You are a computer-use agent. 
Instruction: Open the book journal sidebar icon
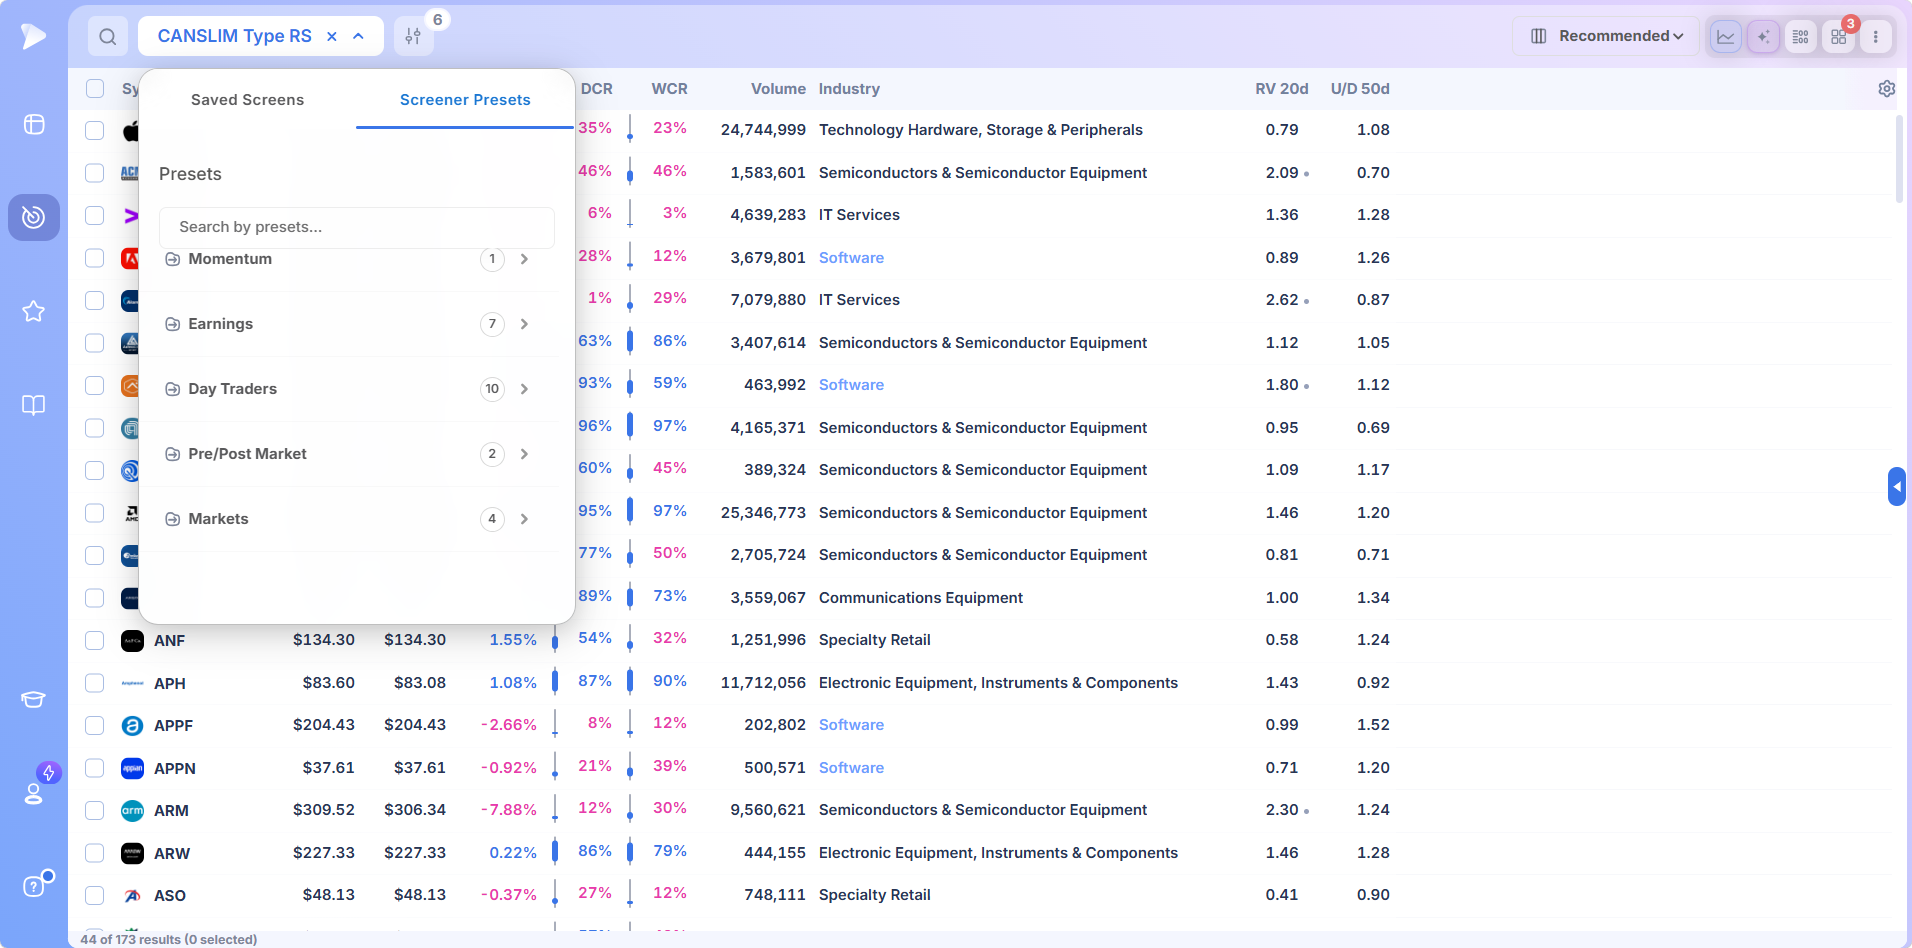[x=34, y=405]
